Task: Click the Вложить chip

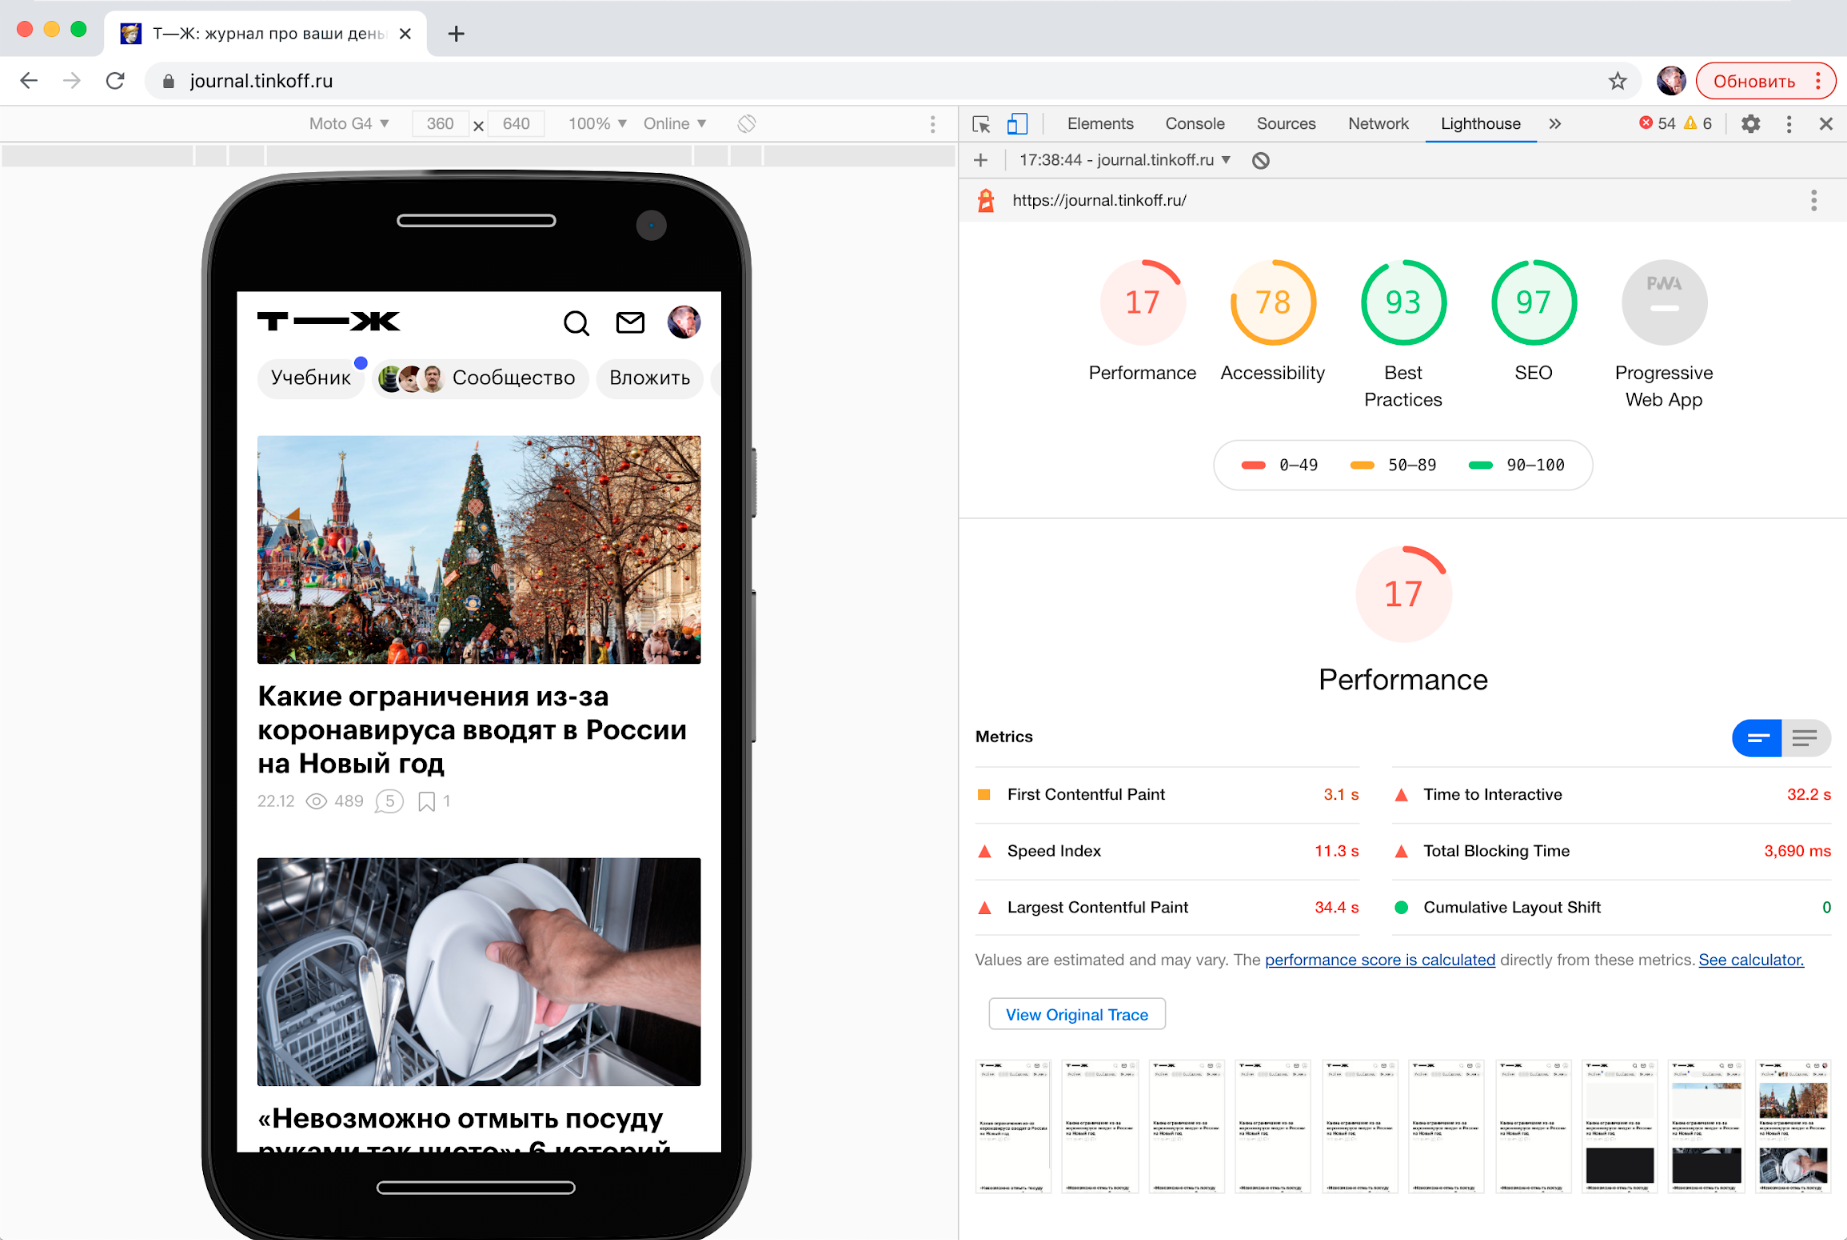Action: pos(650,378)
